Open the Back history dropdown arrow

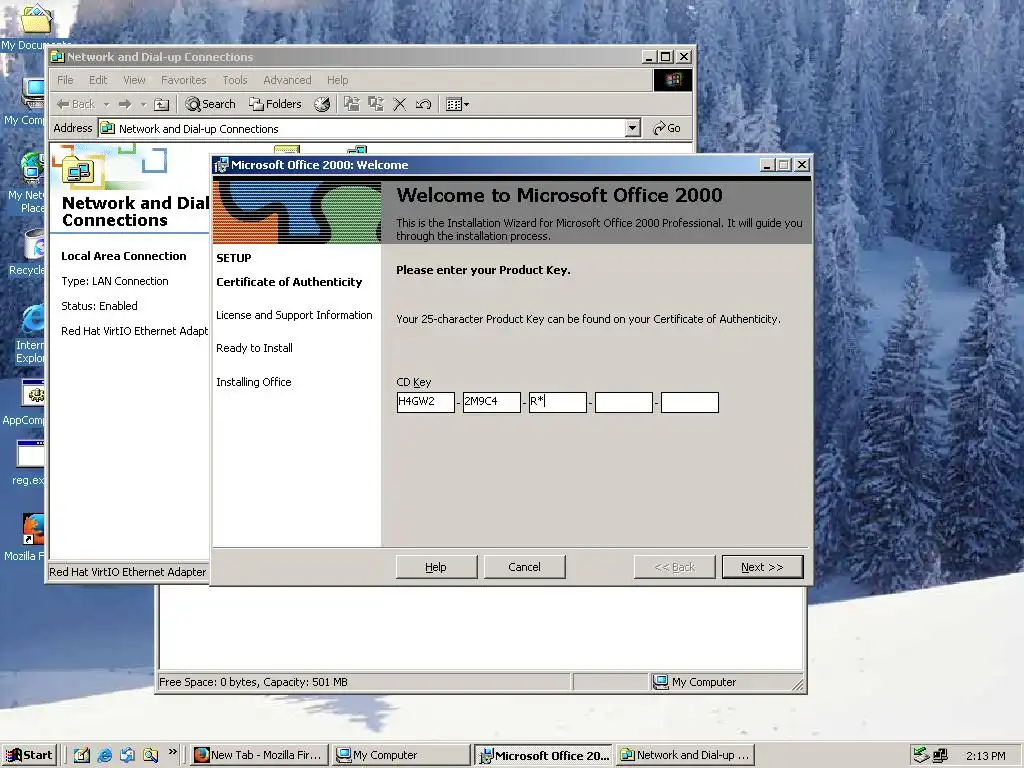point(106,104)
